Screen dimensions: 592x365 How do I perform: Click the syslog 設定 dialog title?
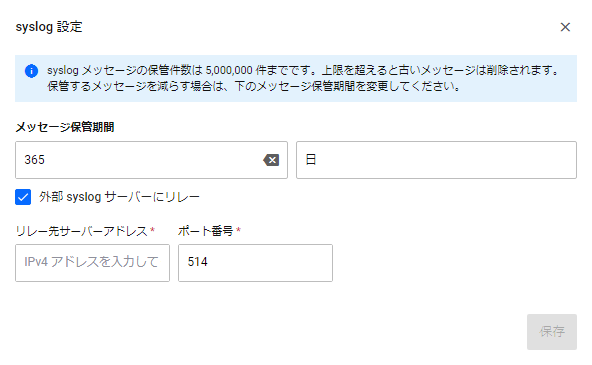click(49, 27)
